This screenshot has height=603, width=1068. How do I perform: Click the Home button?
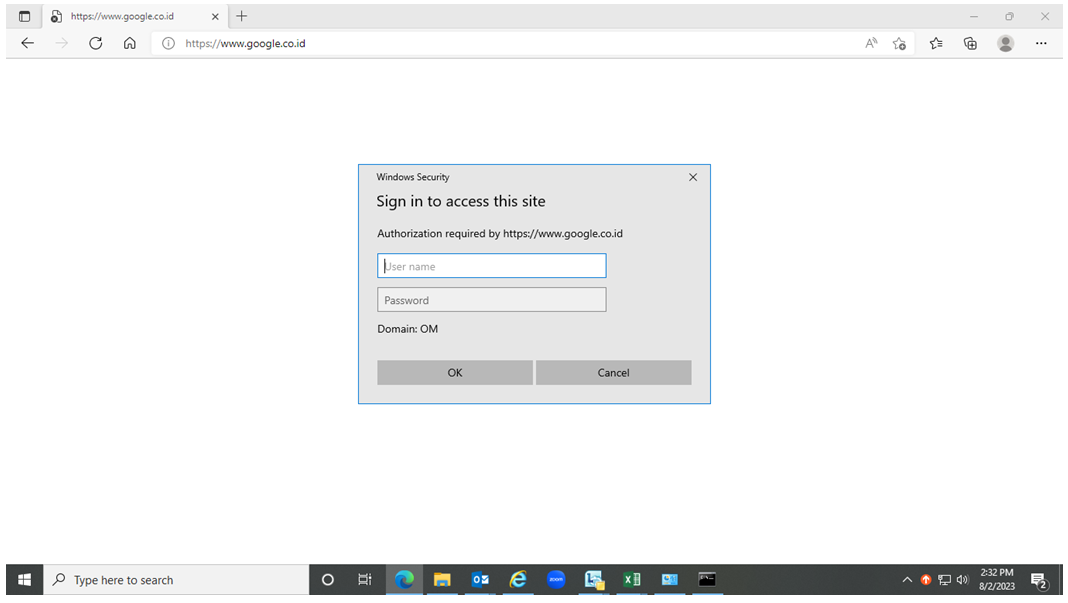click(x=130, y=43)
